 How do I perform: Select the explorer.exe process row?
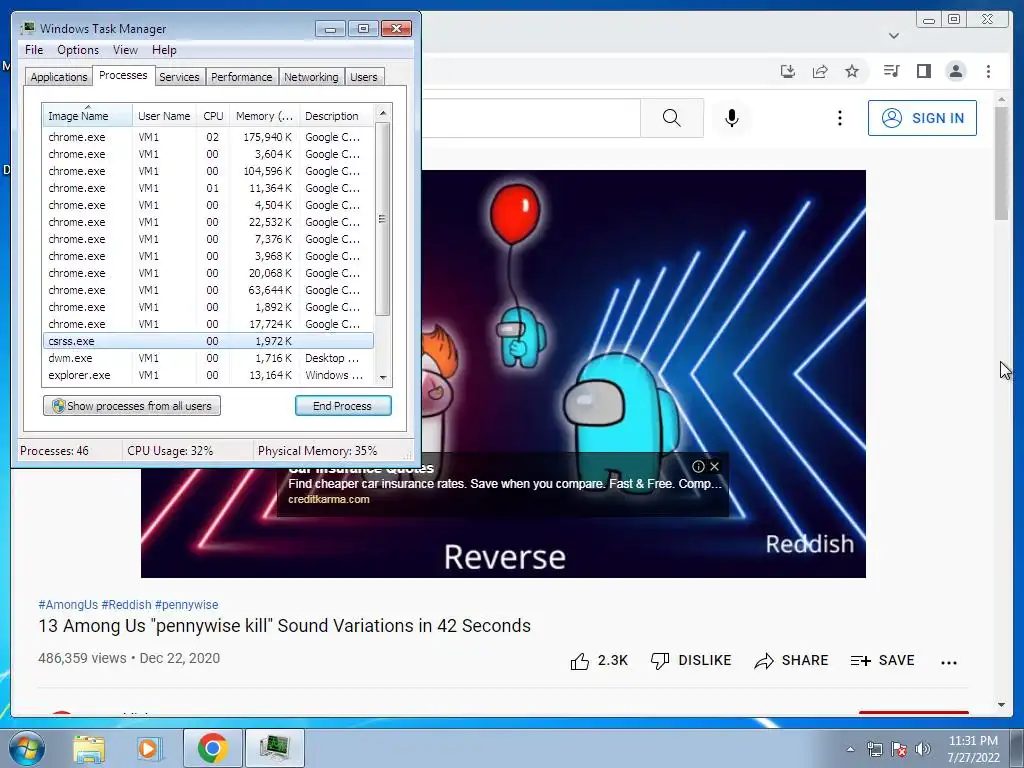208,375
